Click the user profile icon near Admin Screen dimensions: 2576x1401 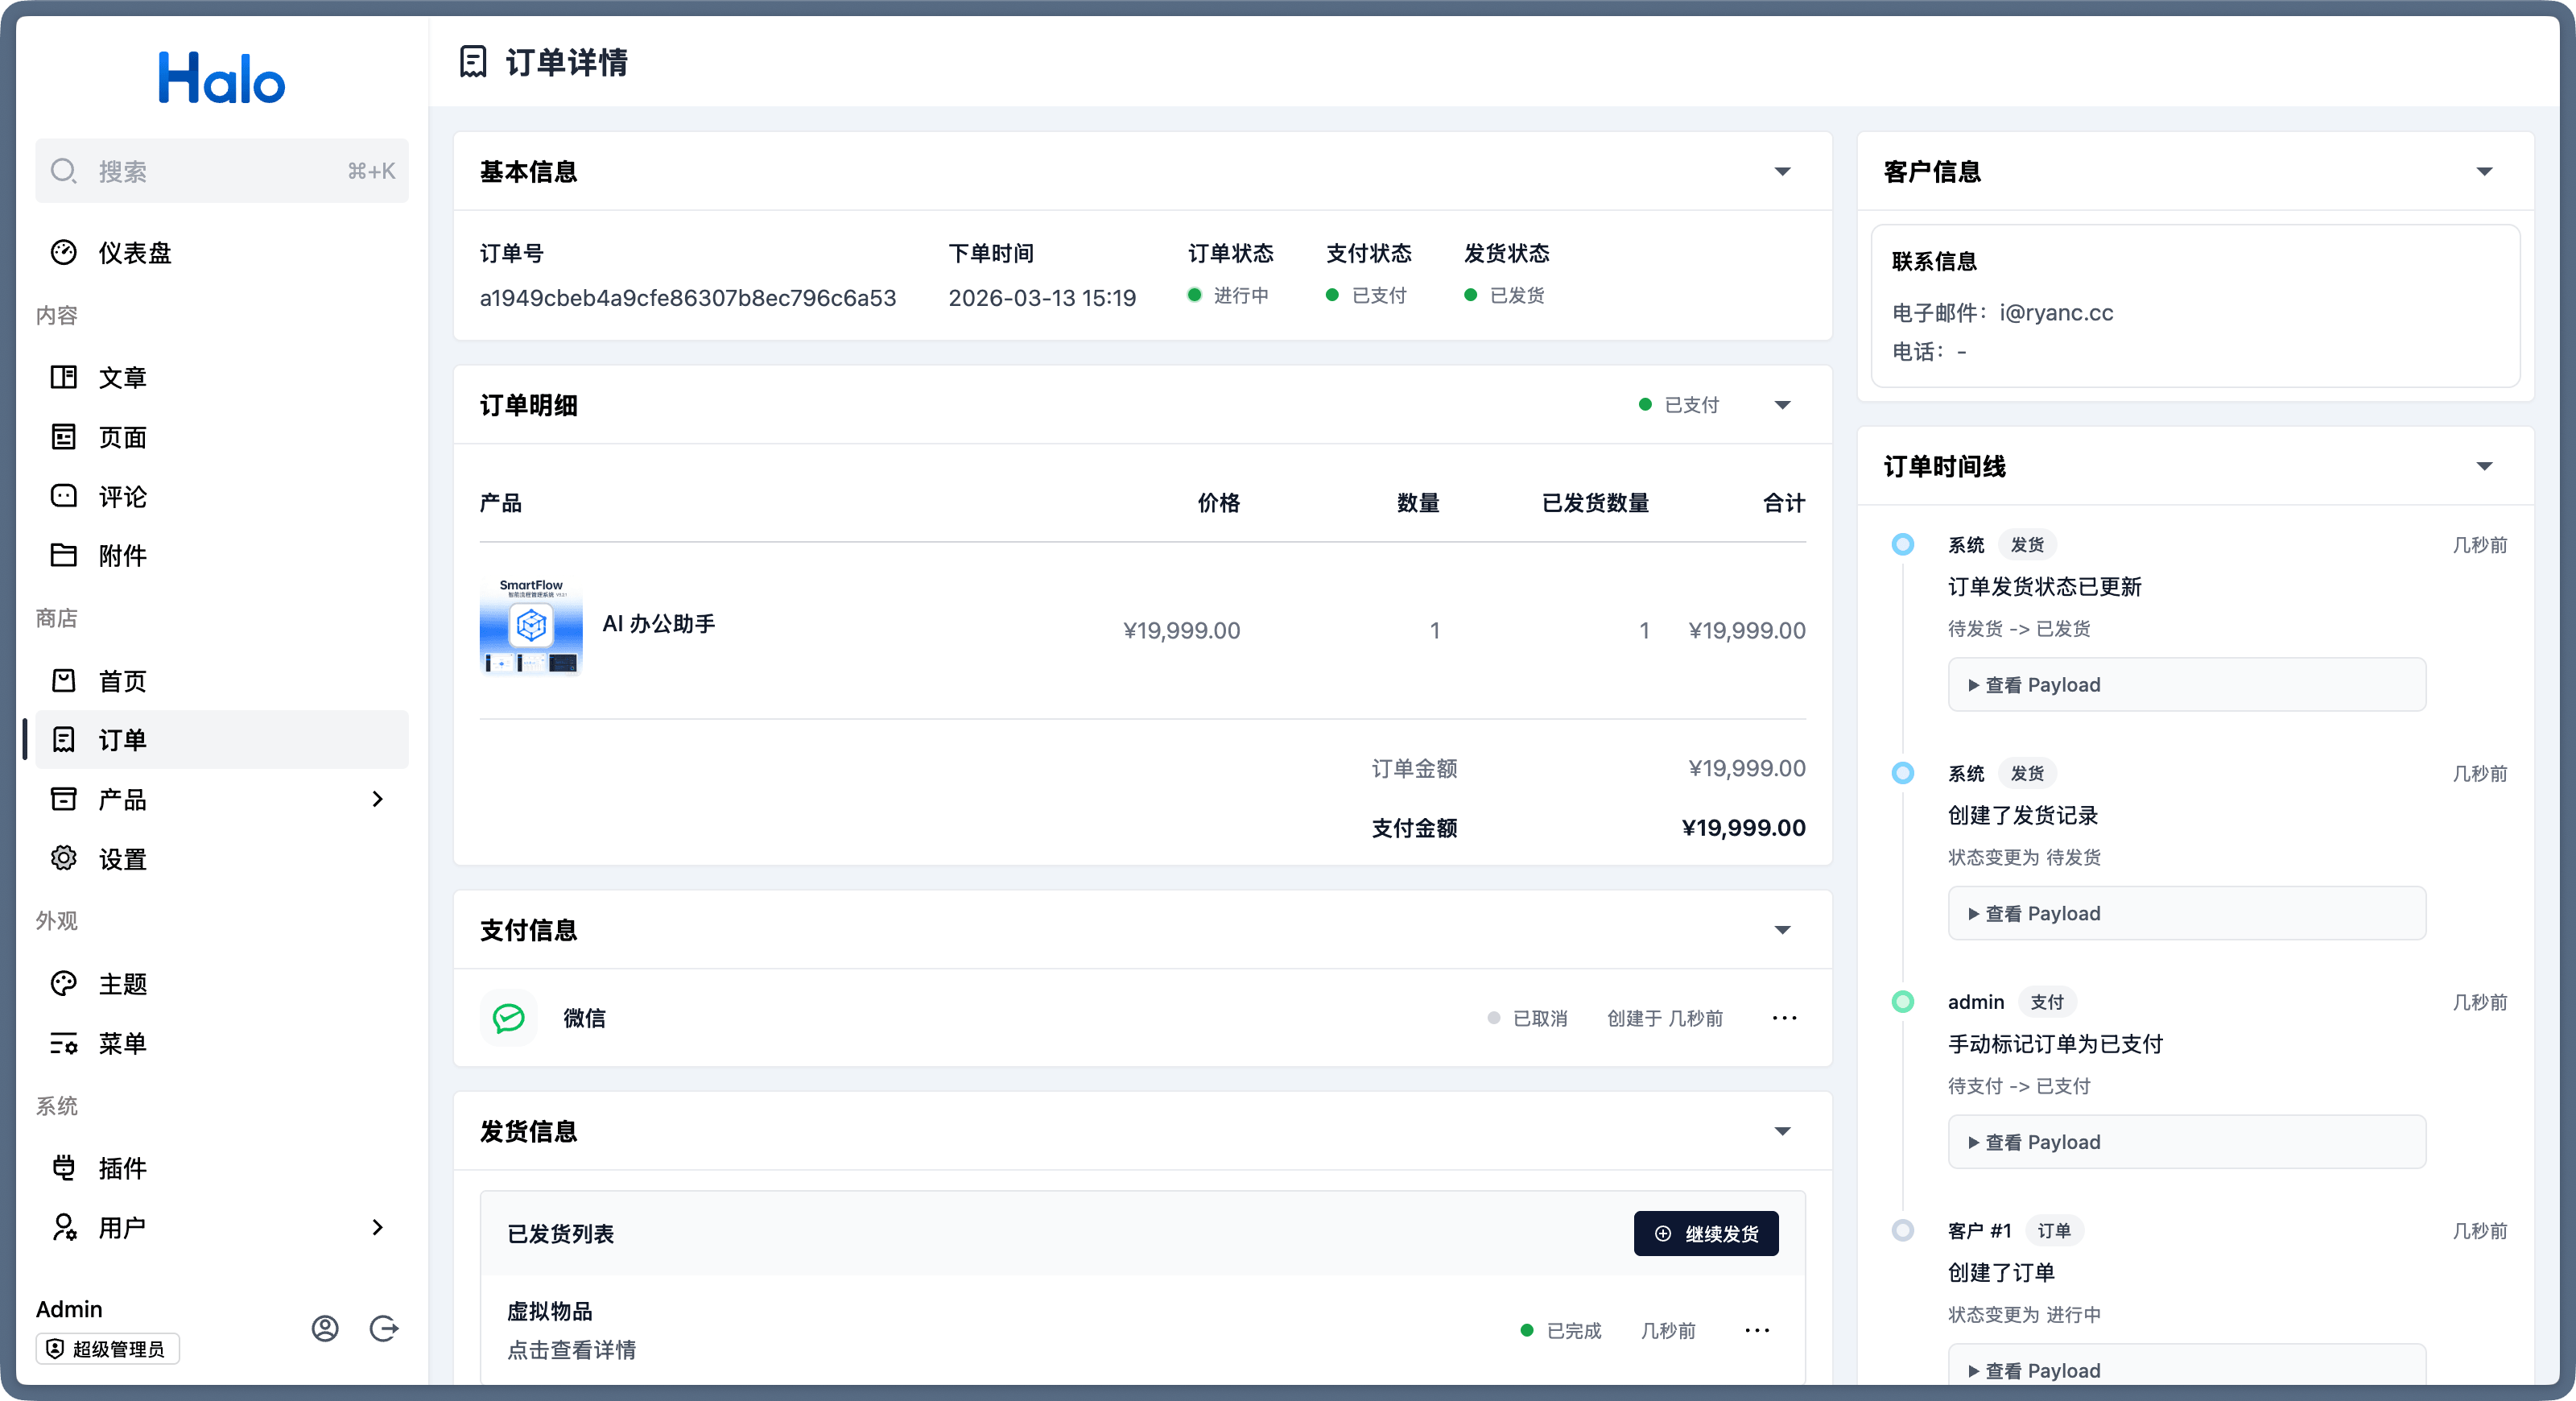(x=325, y=1328)
